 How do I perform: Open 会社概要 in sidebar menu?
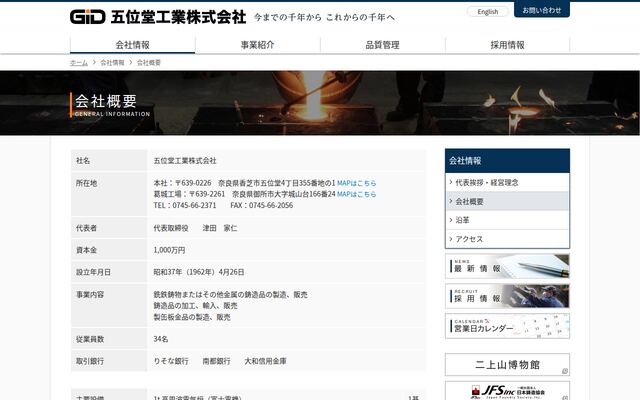tap(507, 201)
